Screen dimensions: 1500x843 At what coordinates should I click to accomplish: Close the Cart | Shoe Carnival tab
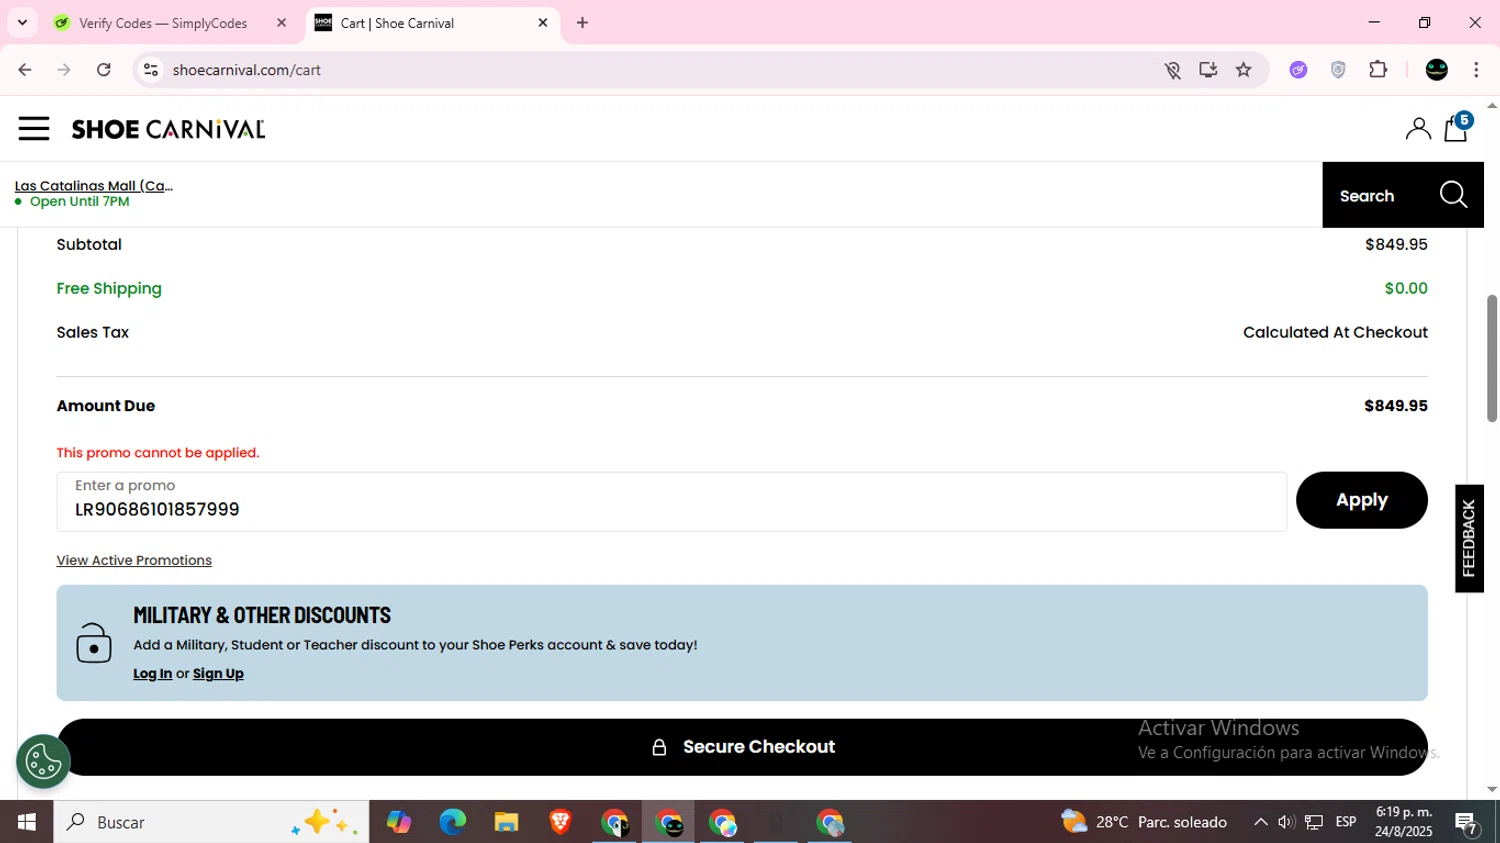tap(543, 22)
